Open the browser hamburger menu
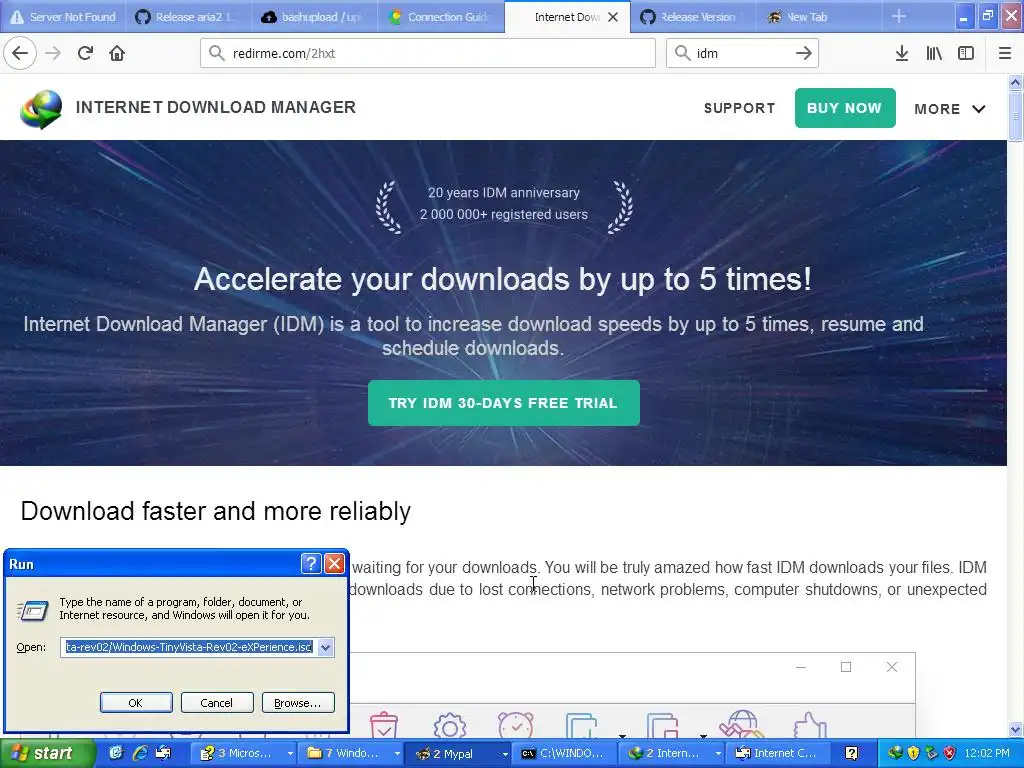The width and height of the screenshot is (1024, 768). point(1005,53)
